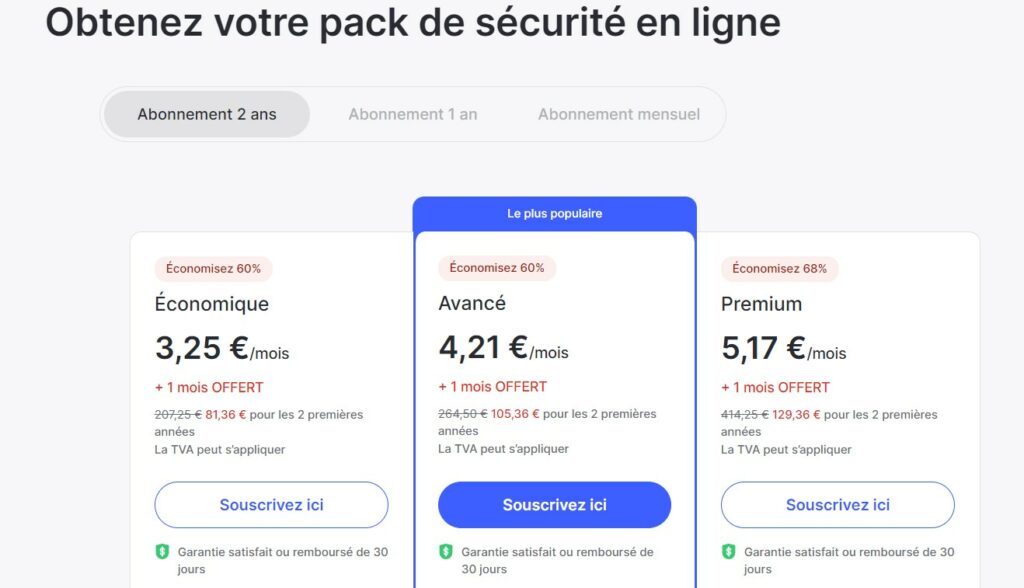This screenshot has height=588, width=1024.
Task: Click the green shield icon under Premium
Action: pos(729,552)
